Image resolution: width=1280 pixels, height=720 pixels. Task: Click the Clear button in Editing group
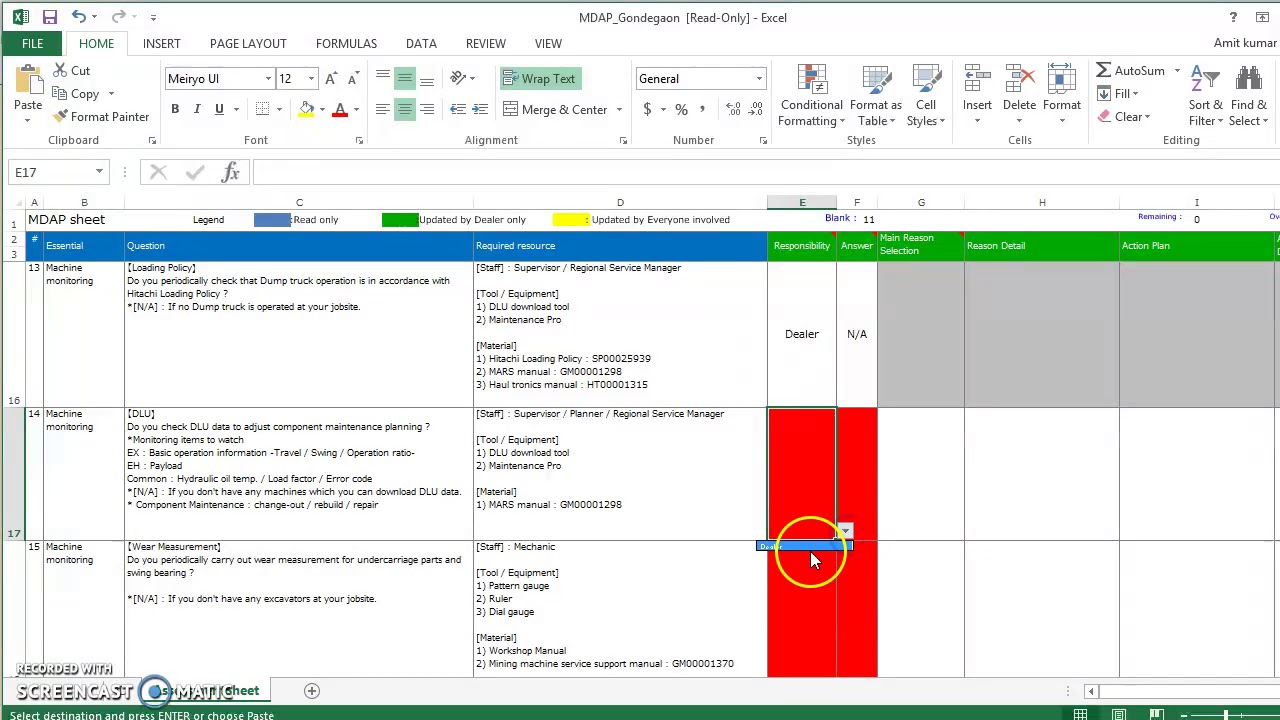1124,117
